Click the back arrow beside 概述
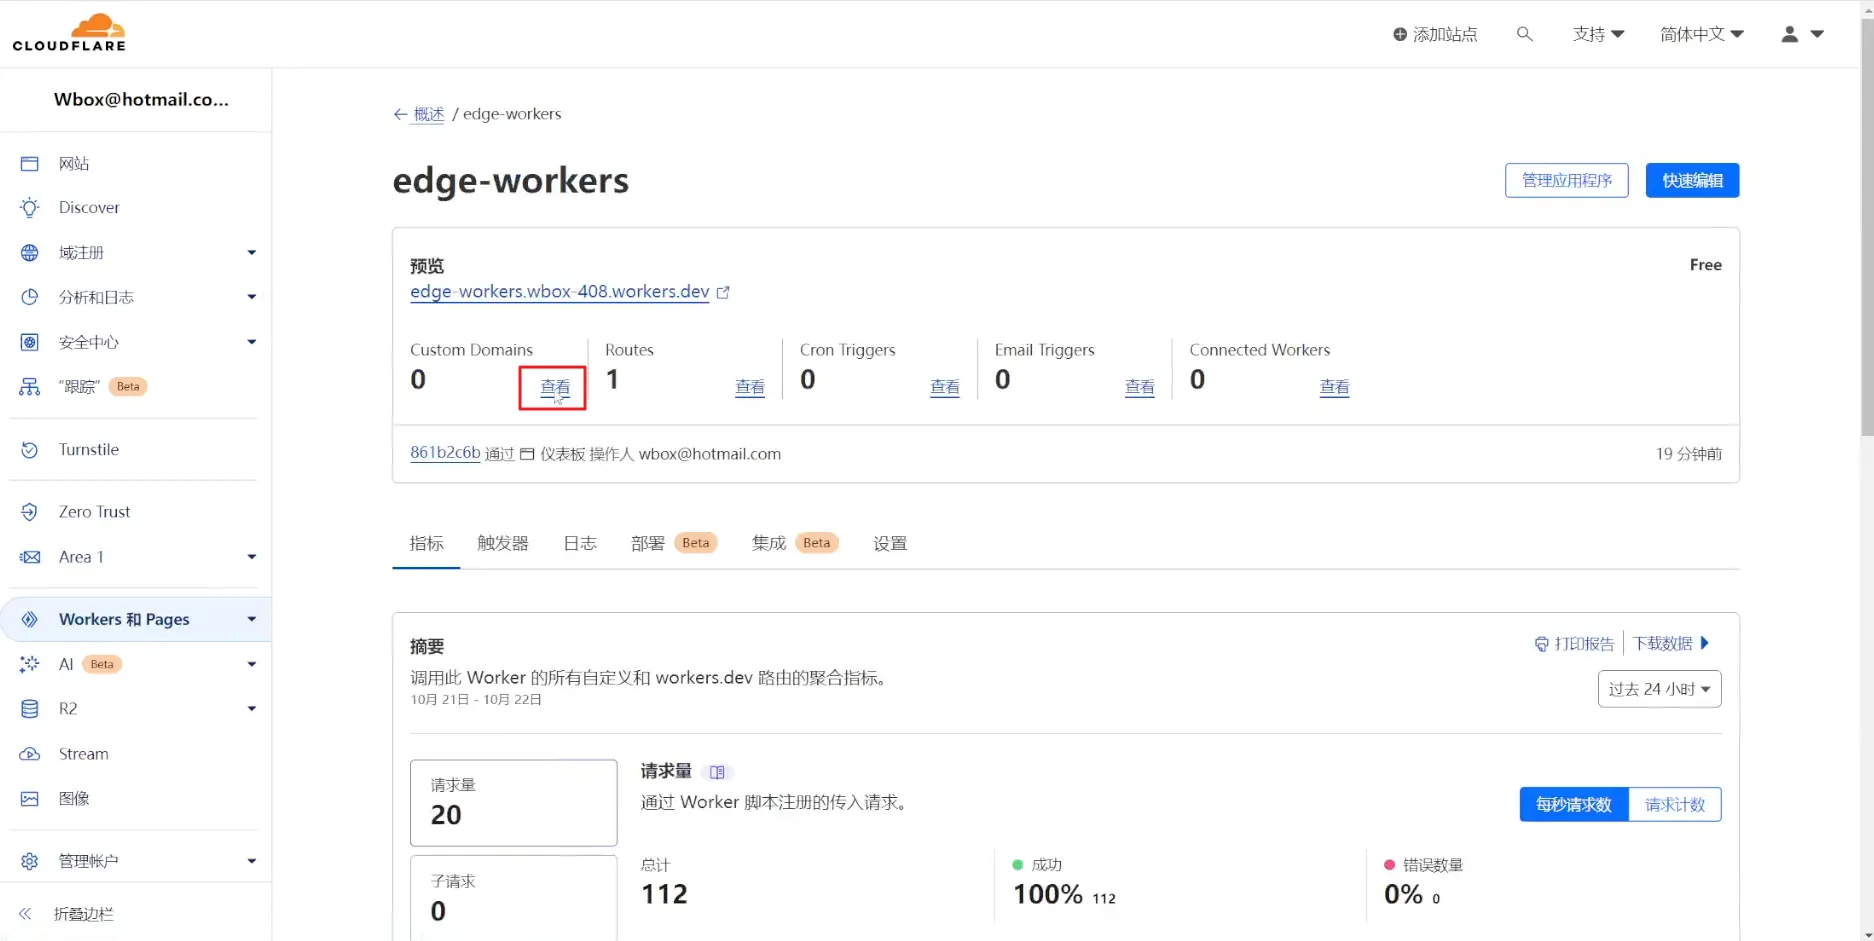1874x941 pixels. coord(400,114)
